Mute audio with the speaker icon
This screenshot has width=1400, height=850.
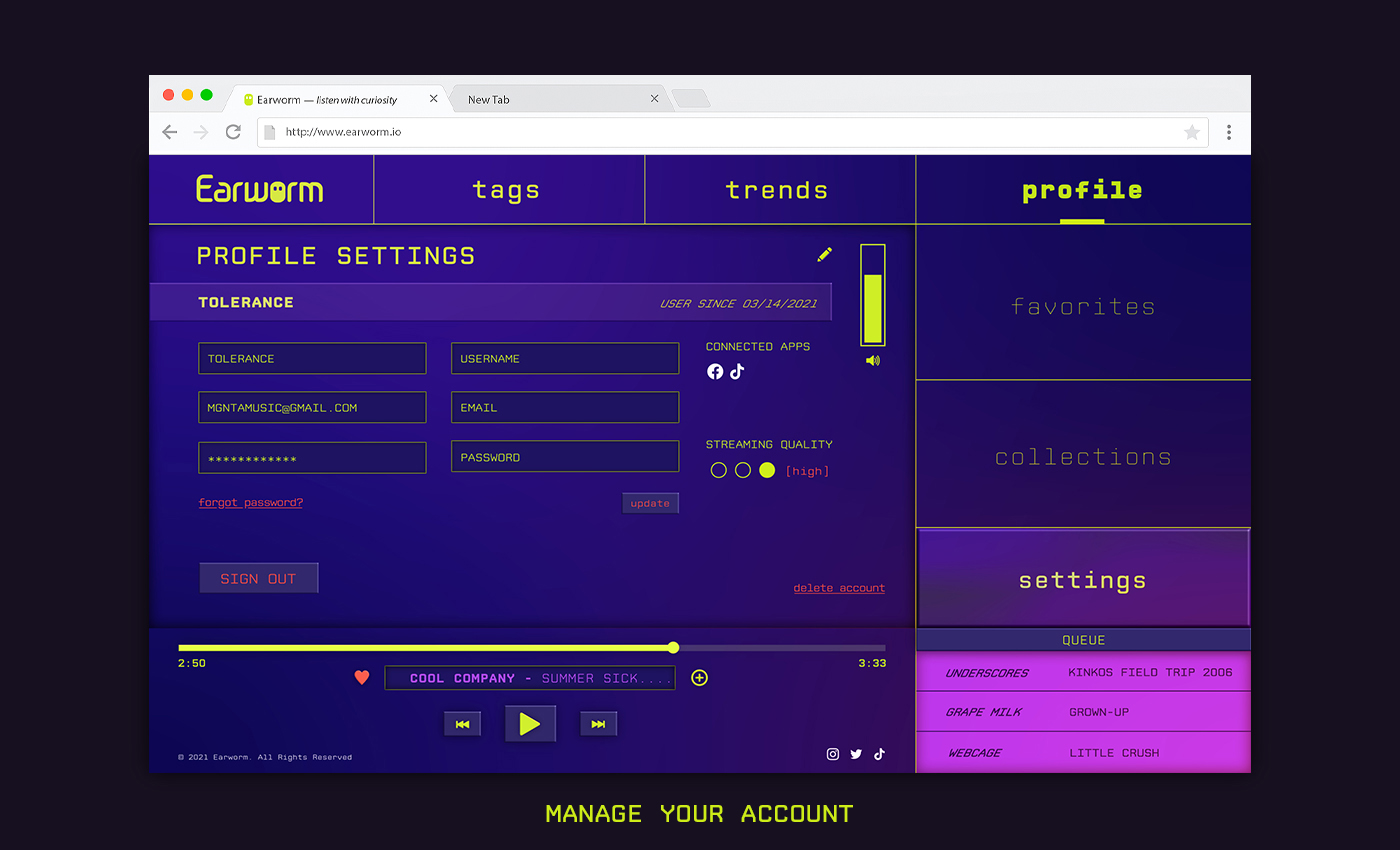(873, 360)
